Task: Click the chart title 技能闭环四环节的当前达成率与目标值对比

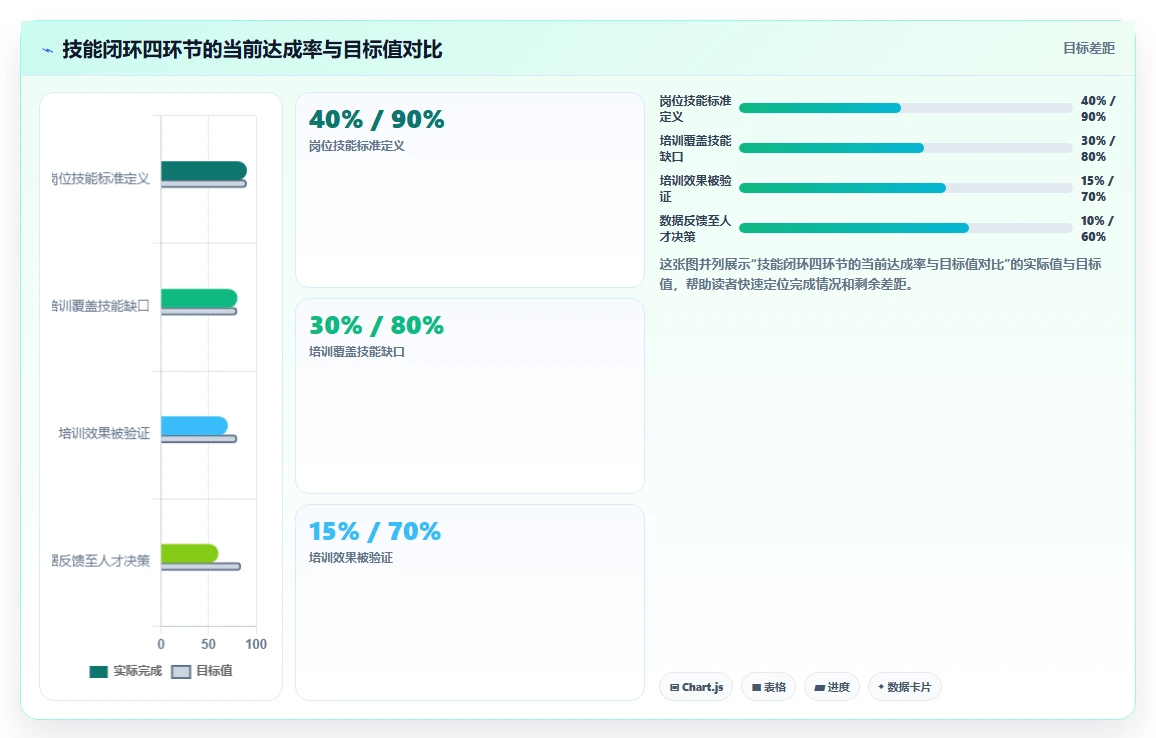Action: pos(252,49)
